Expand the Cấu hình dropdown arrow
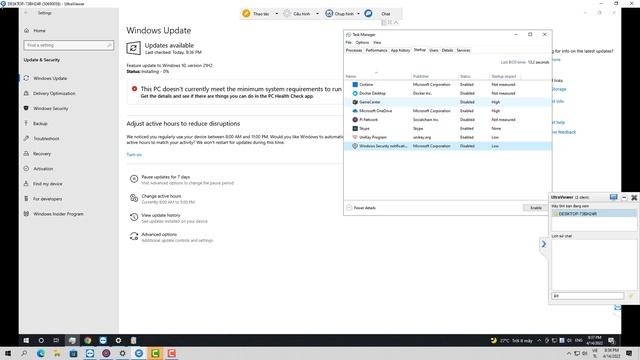Viewport: 640px width, 360px height. 317,14
